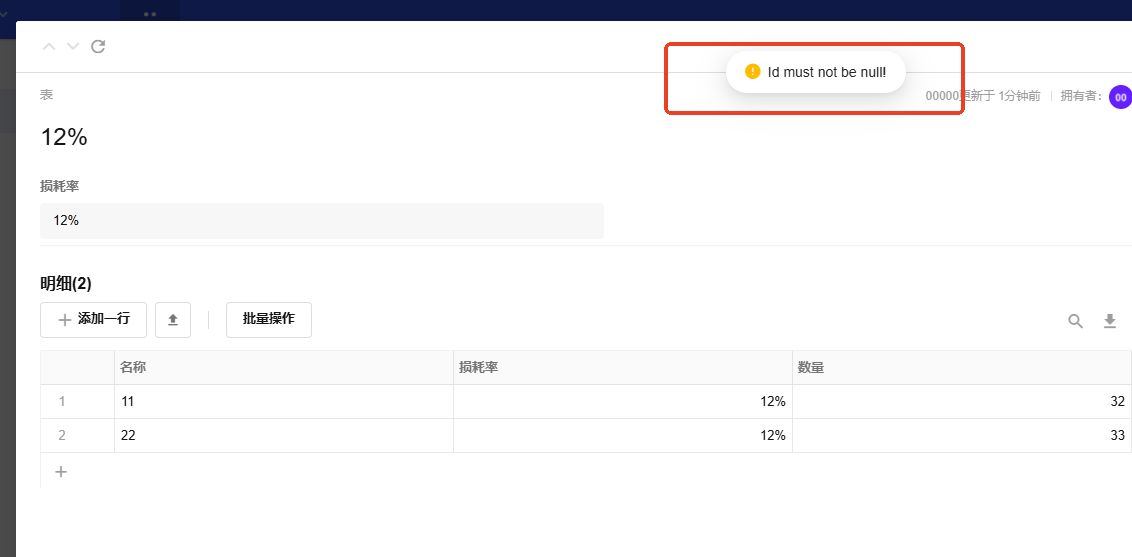Image resolution: width=1132 pixels, height=557 pixels.
Task: Click the download icon above the table
Action: [x=1109, y=321]
